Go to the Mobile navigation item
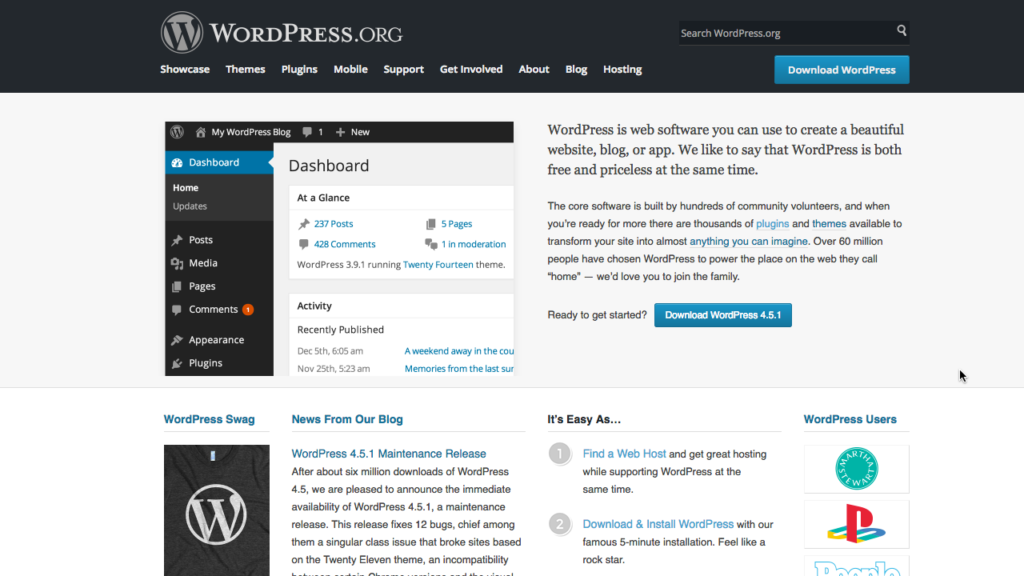 [x=351, y=69]
